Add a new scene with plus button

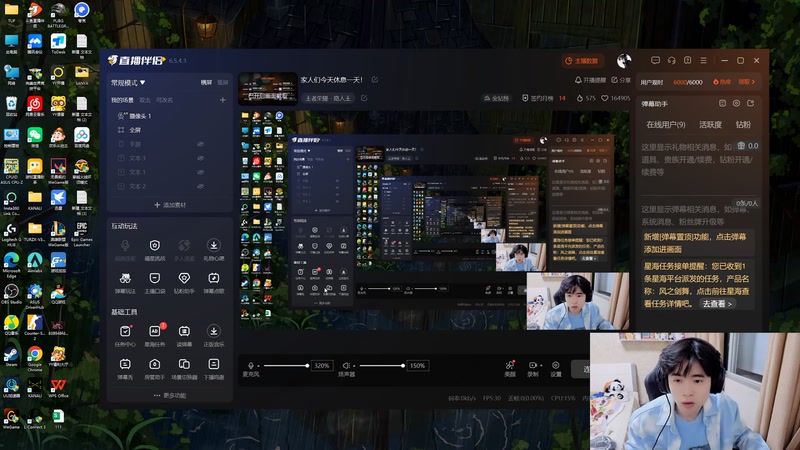222,100
